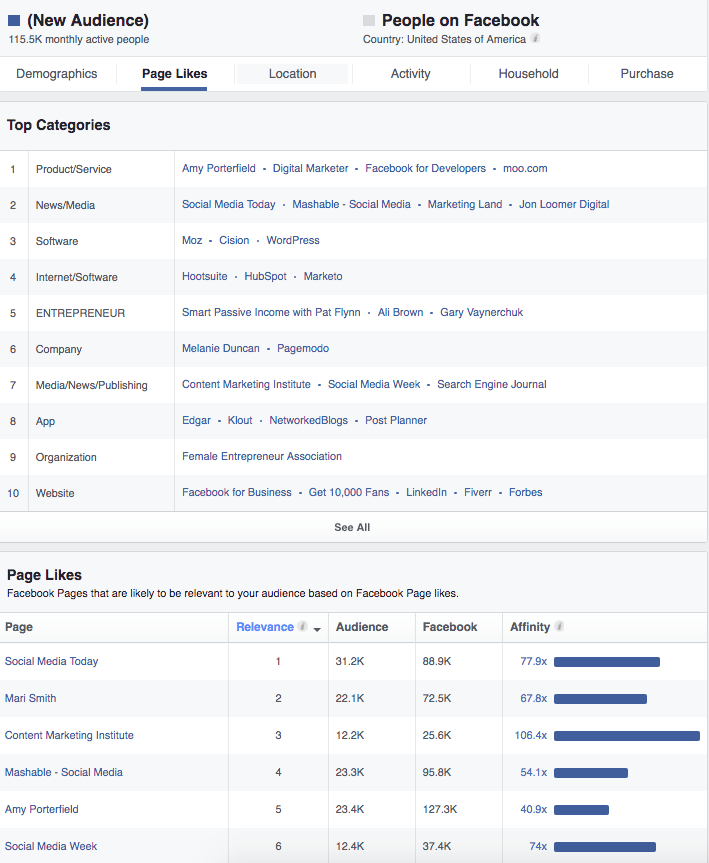The image size is (709, 863).
Task: Open Content Marketing Institute in Page Likes table
Action: [69, 735]
